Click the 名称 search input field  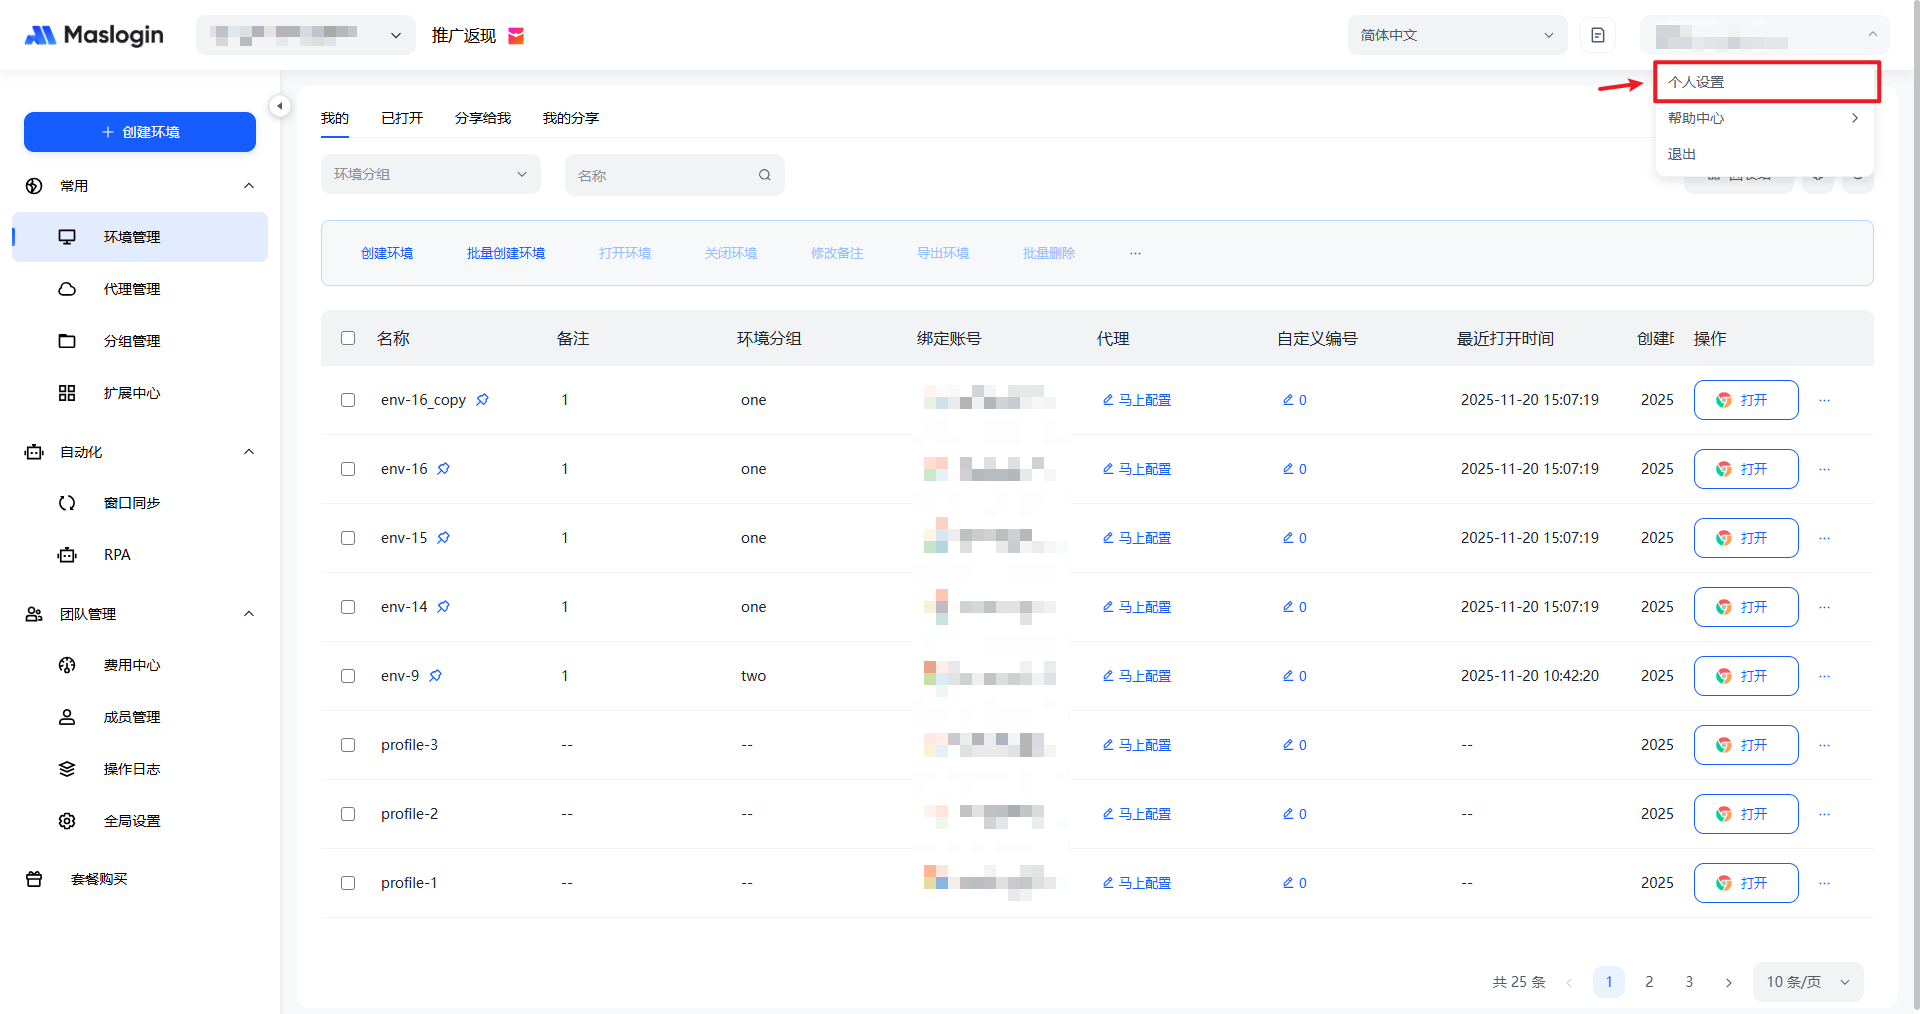point(662,175)
